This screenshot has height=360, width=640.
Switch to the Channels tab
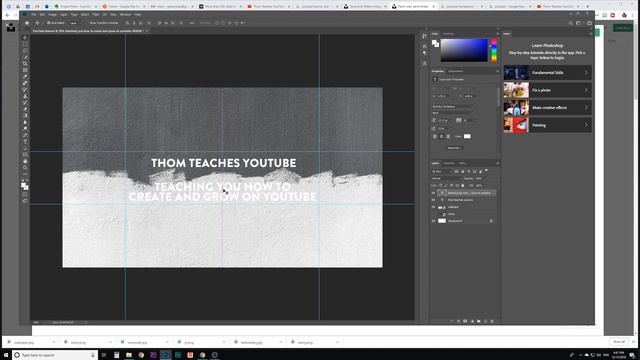[449, 163]
